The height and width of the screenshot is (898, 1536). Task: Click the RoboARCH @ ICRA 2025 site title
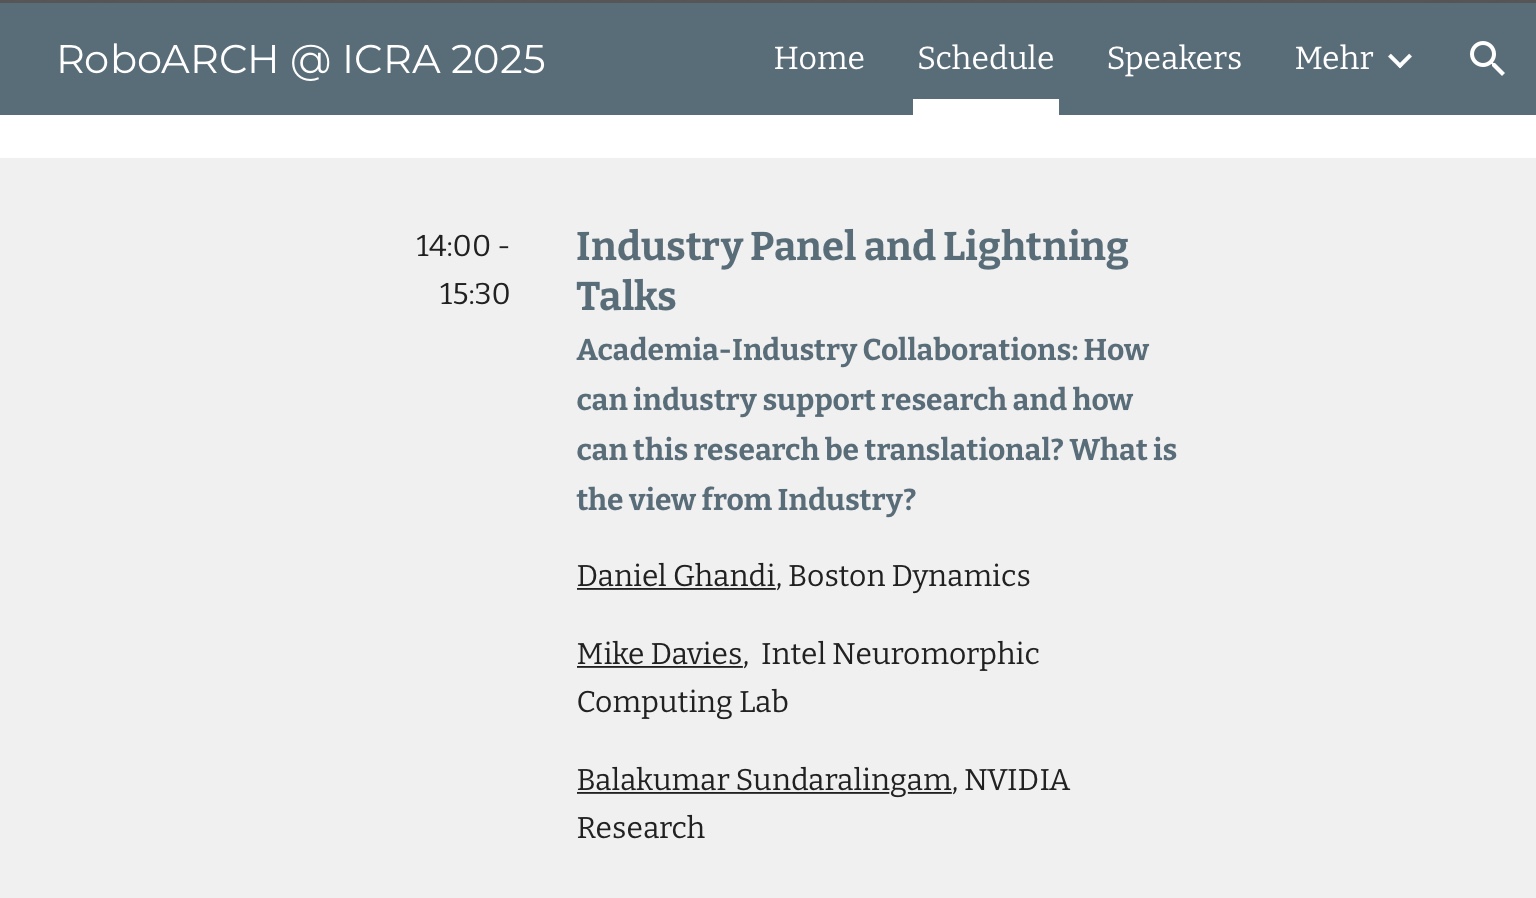[301, 59]
